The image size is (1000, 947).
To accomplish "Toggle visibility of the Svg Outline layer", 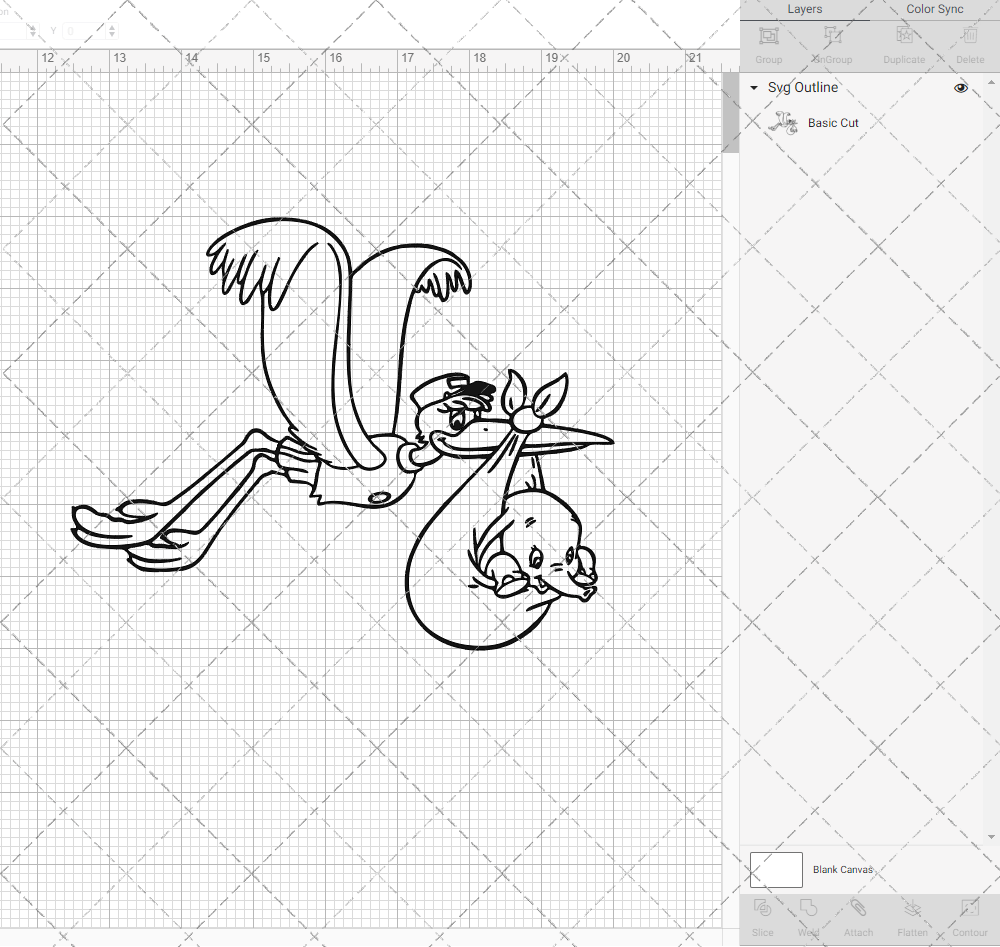I will click(960, 88).
